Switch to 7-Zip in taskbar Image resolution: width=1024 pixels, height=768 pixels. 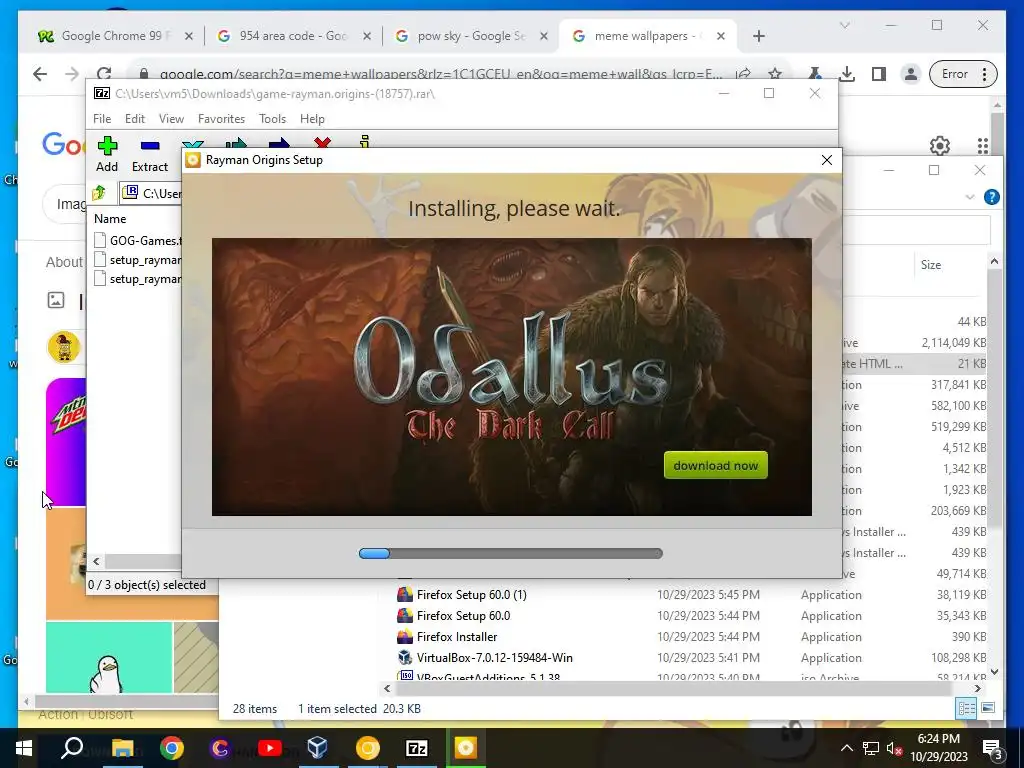pyautogui.click(x=416, y=748)
